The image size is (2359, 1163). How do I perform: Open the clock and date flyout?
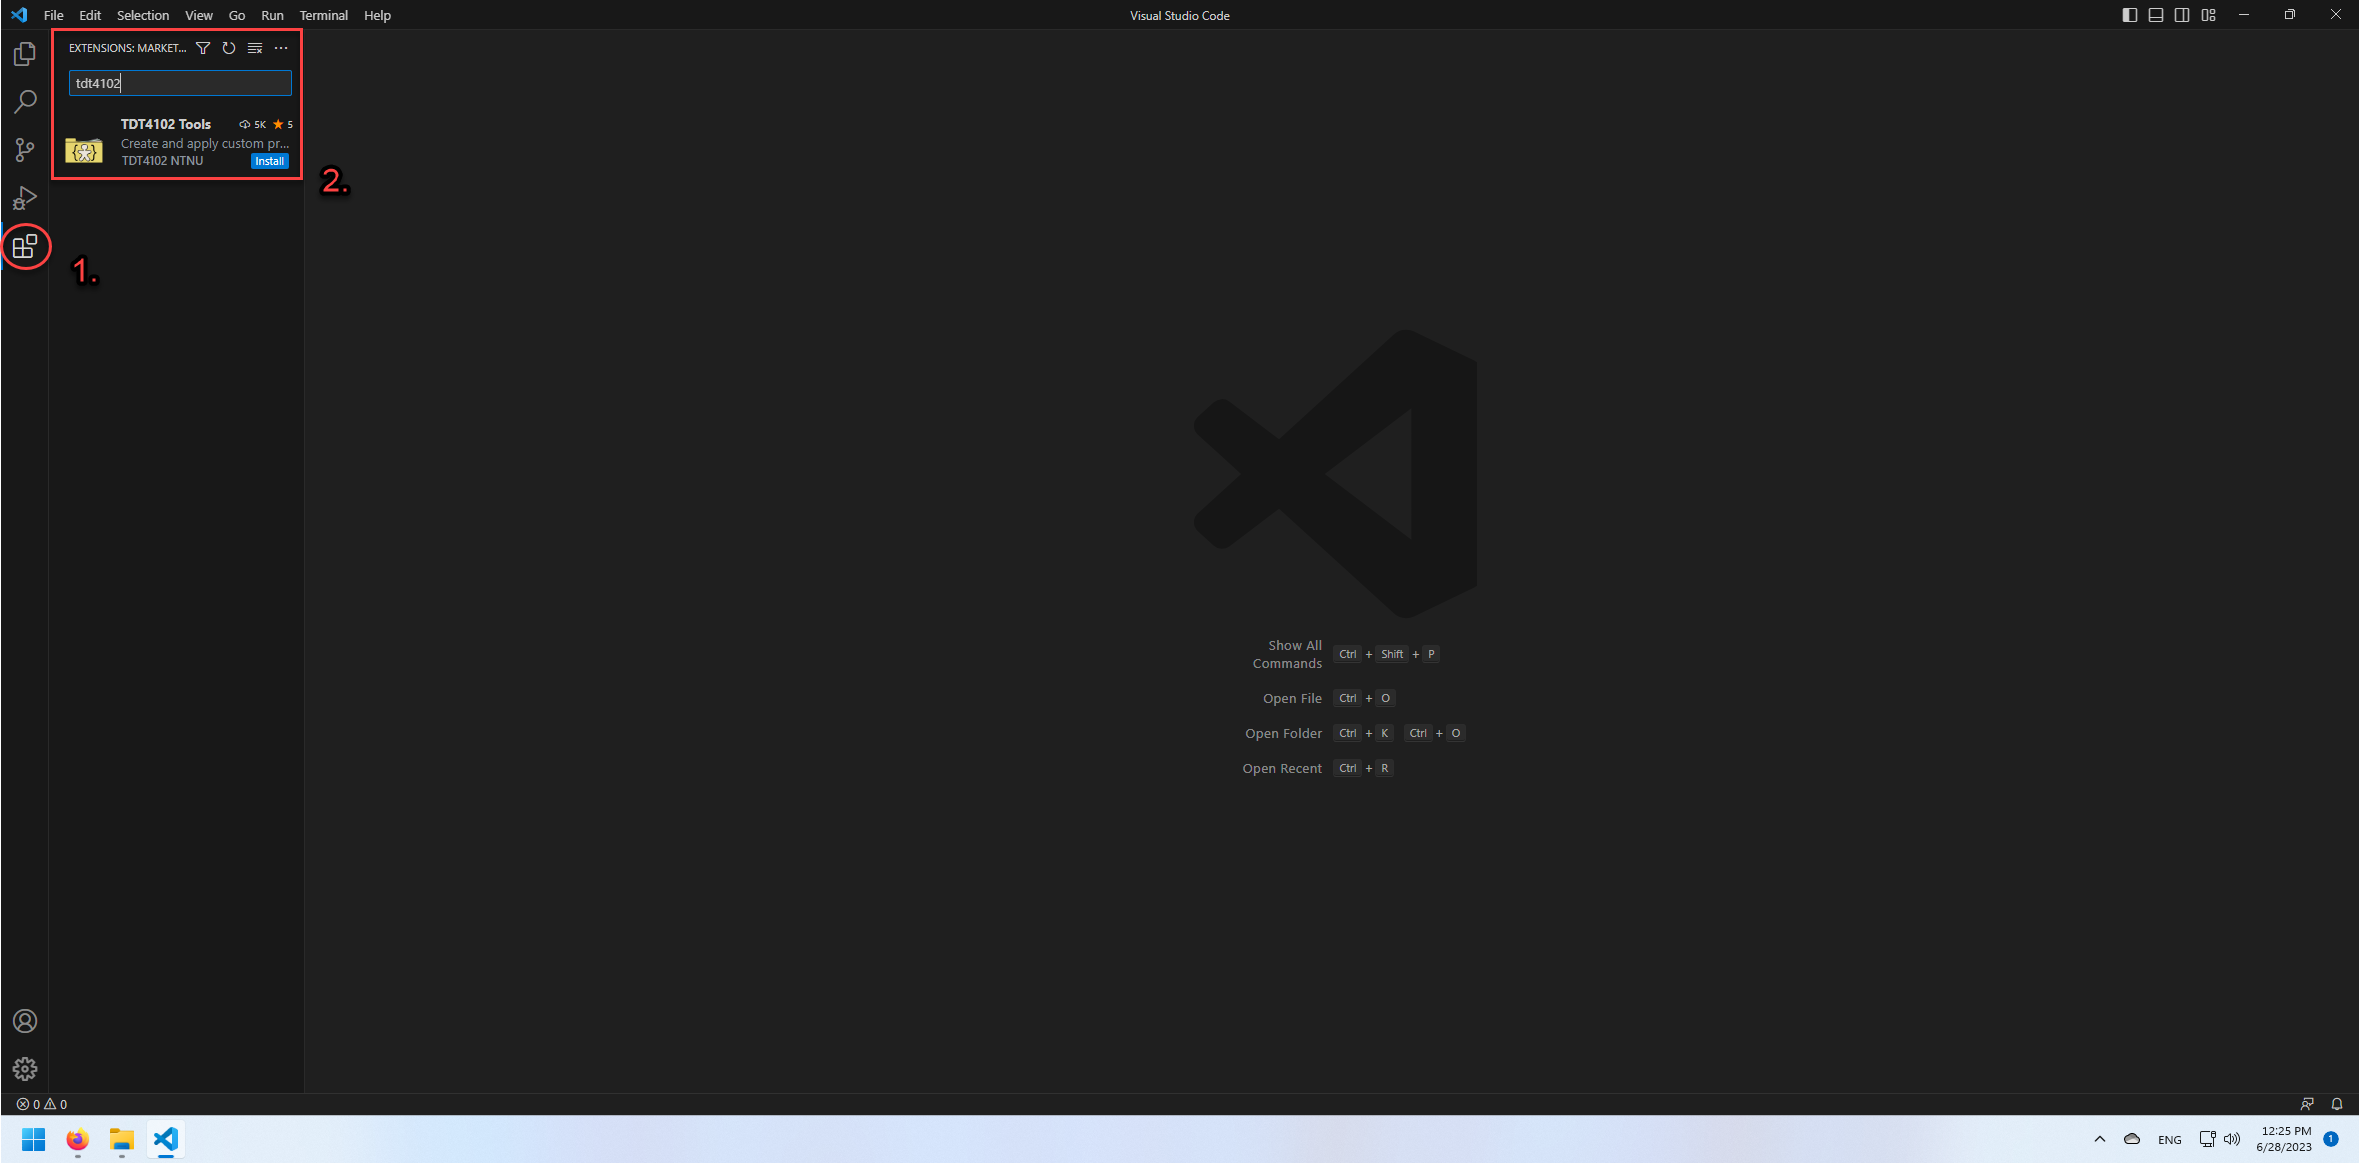click(2285, 1139)
